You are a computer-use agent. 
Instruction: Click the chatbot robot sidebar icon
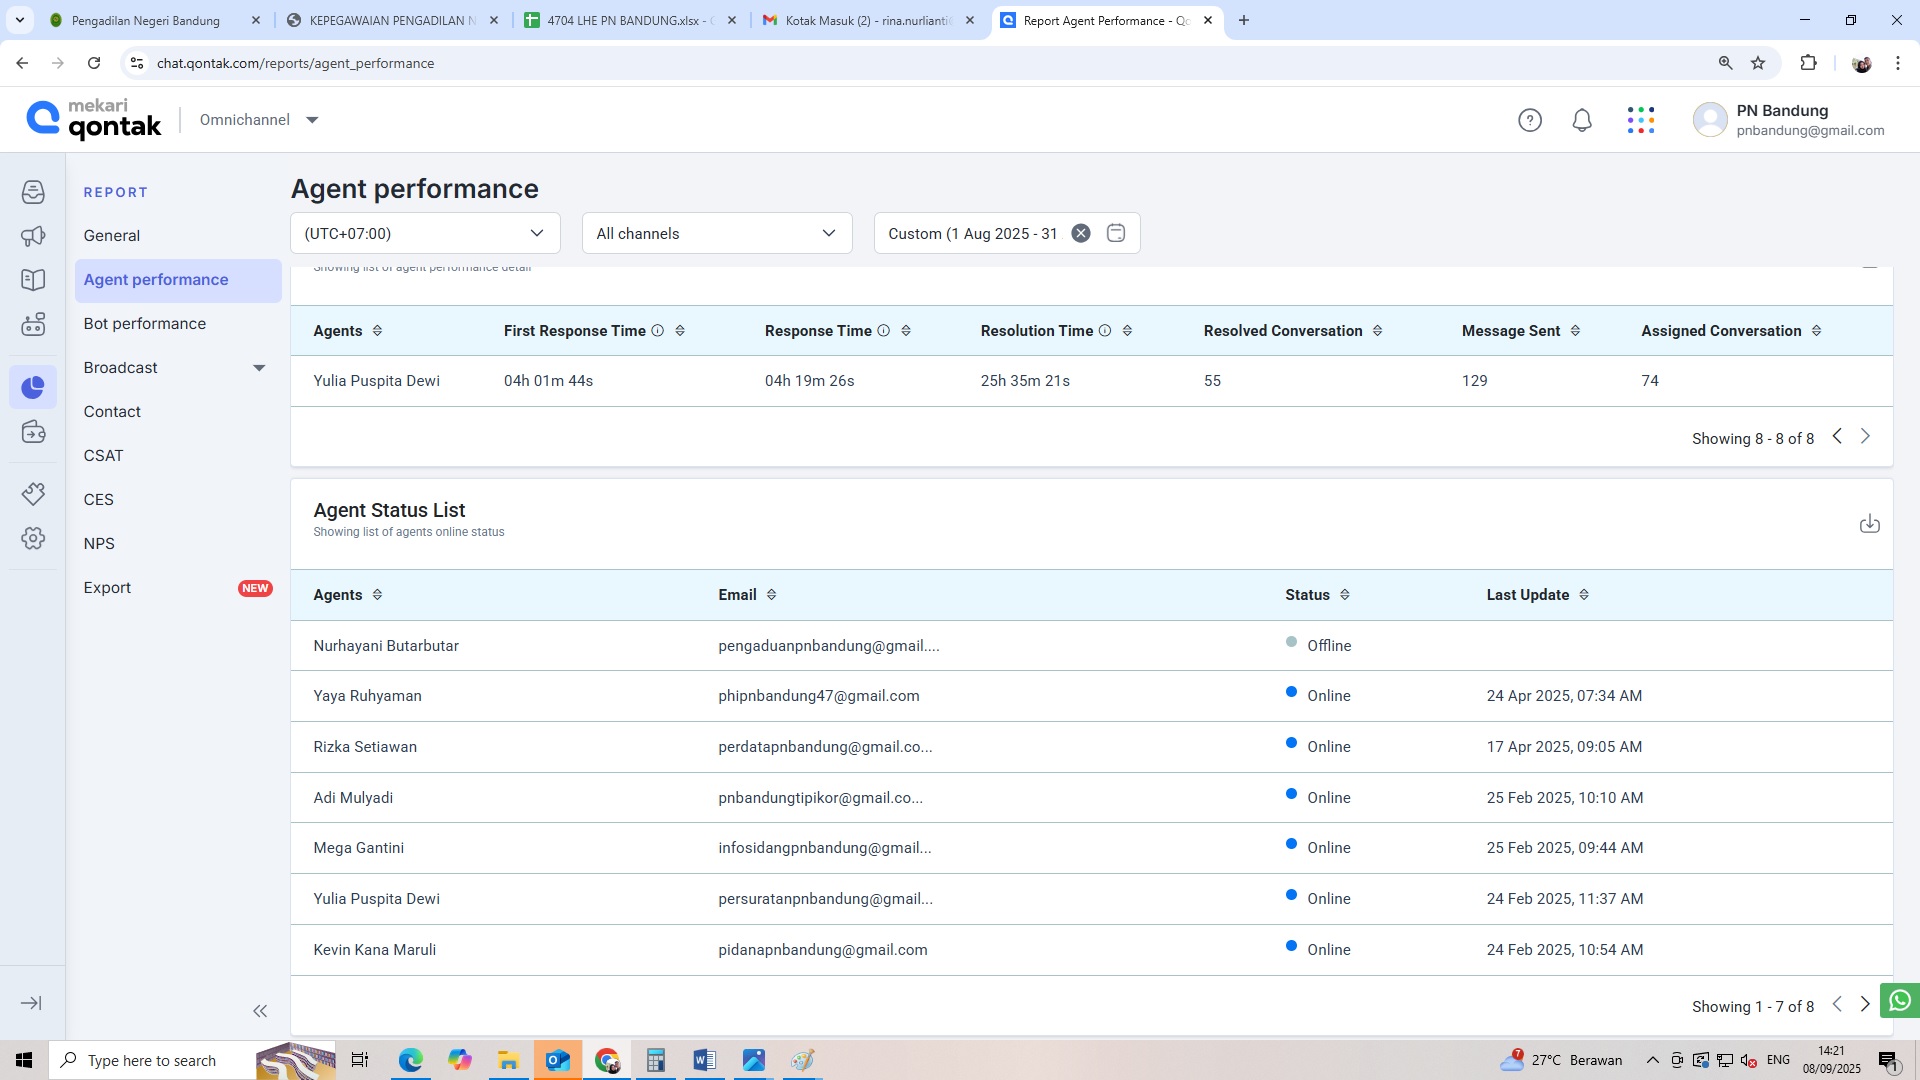point(33,324)
